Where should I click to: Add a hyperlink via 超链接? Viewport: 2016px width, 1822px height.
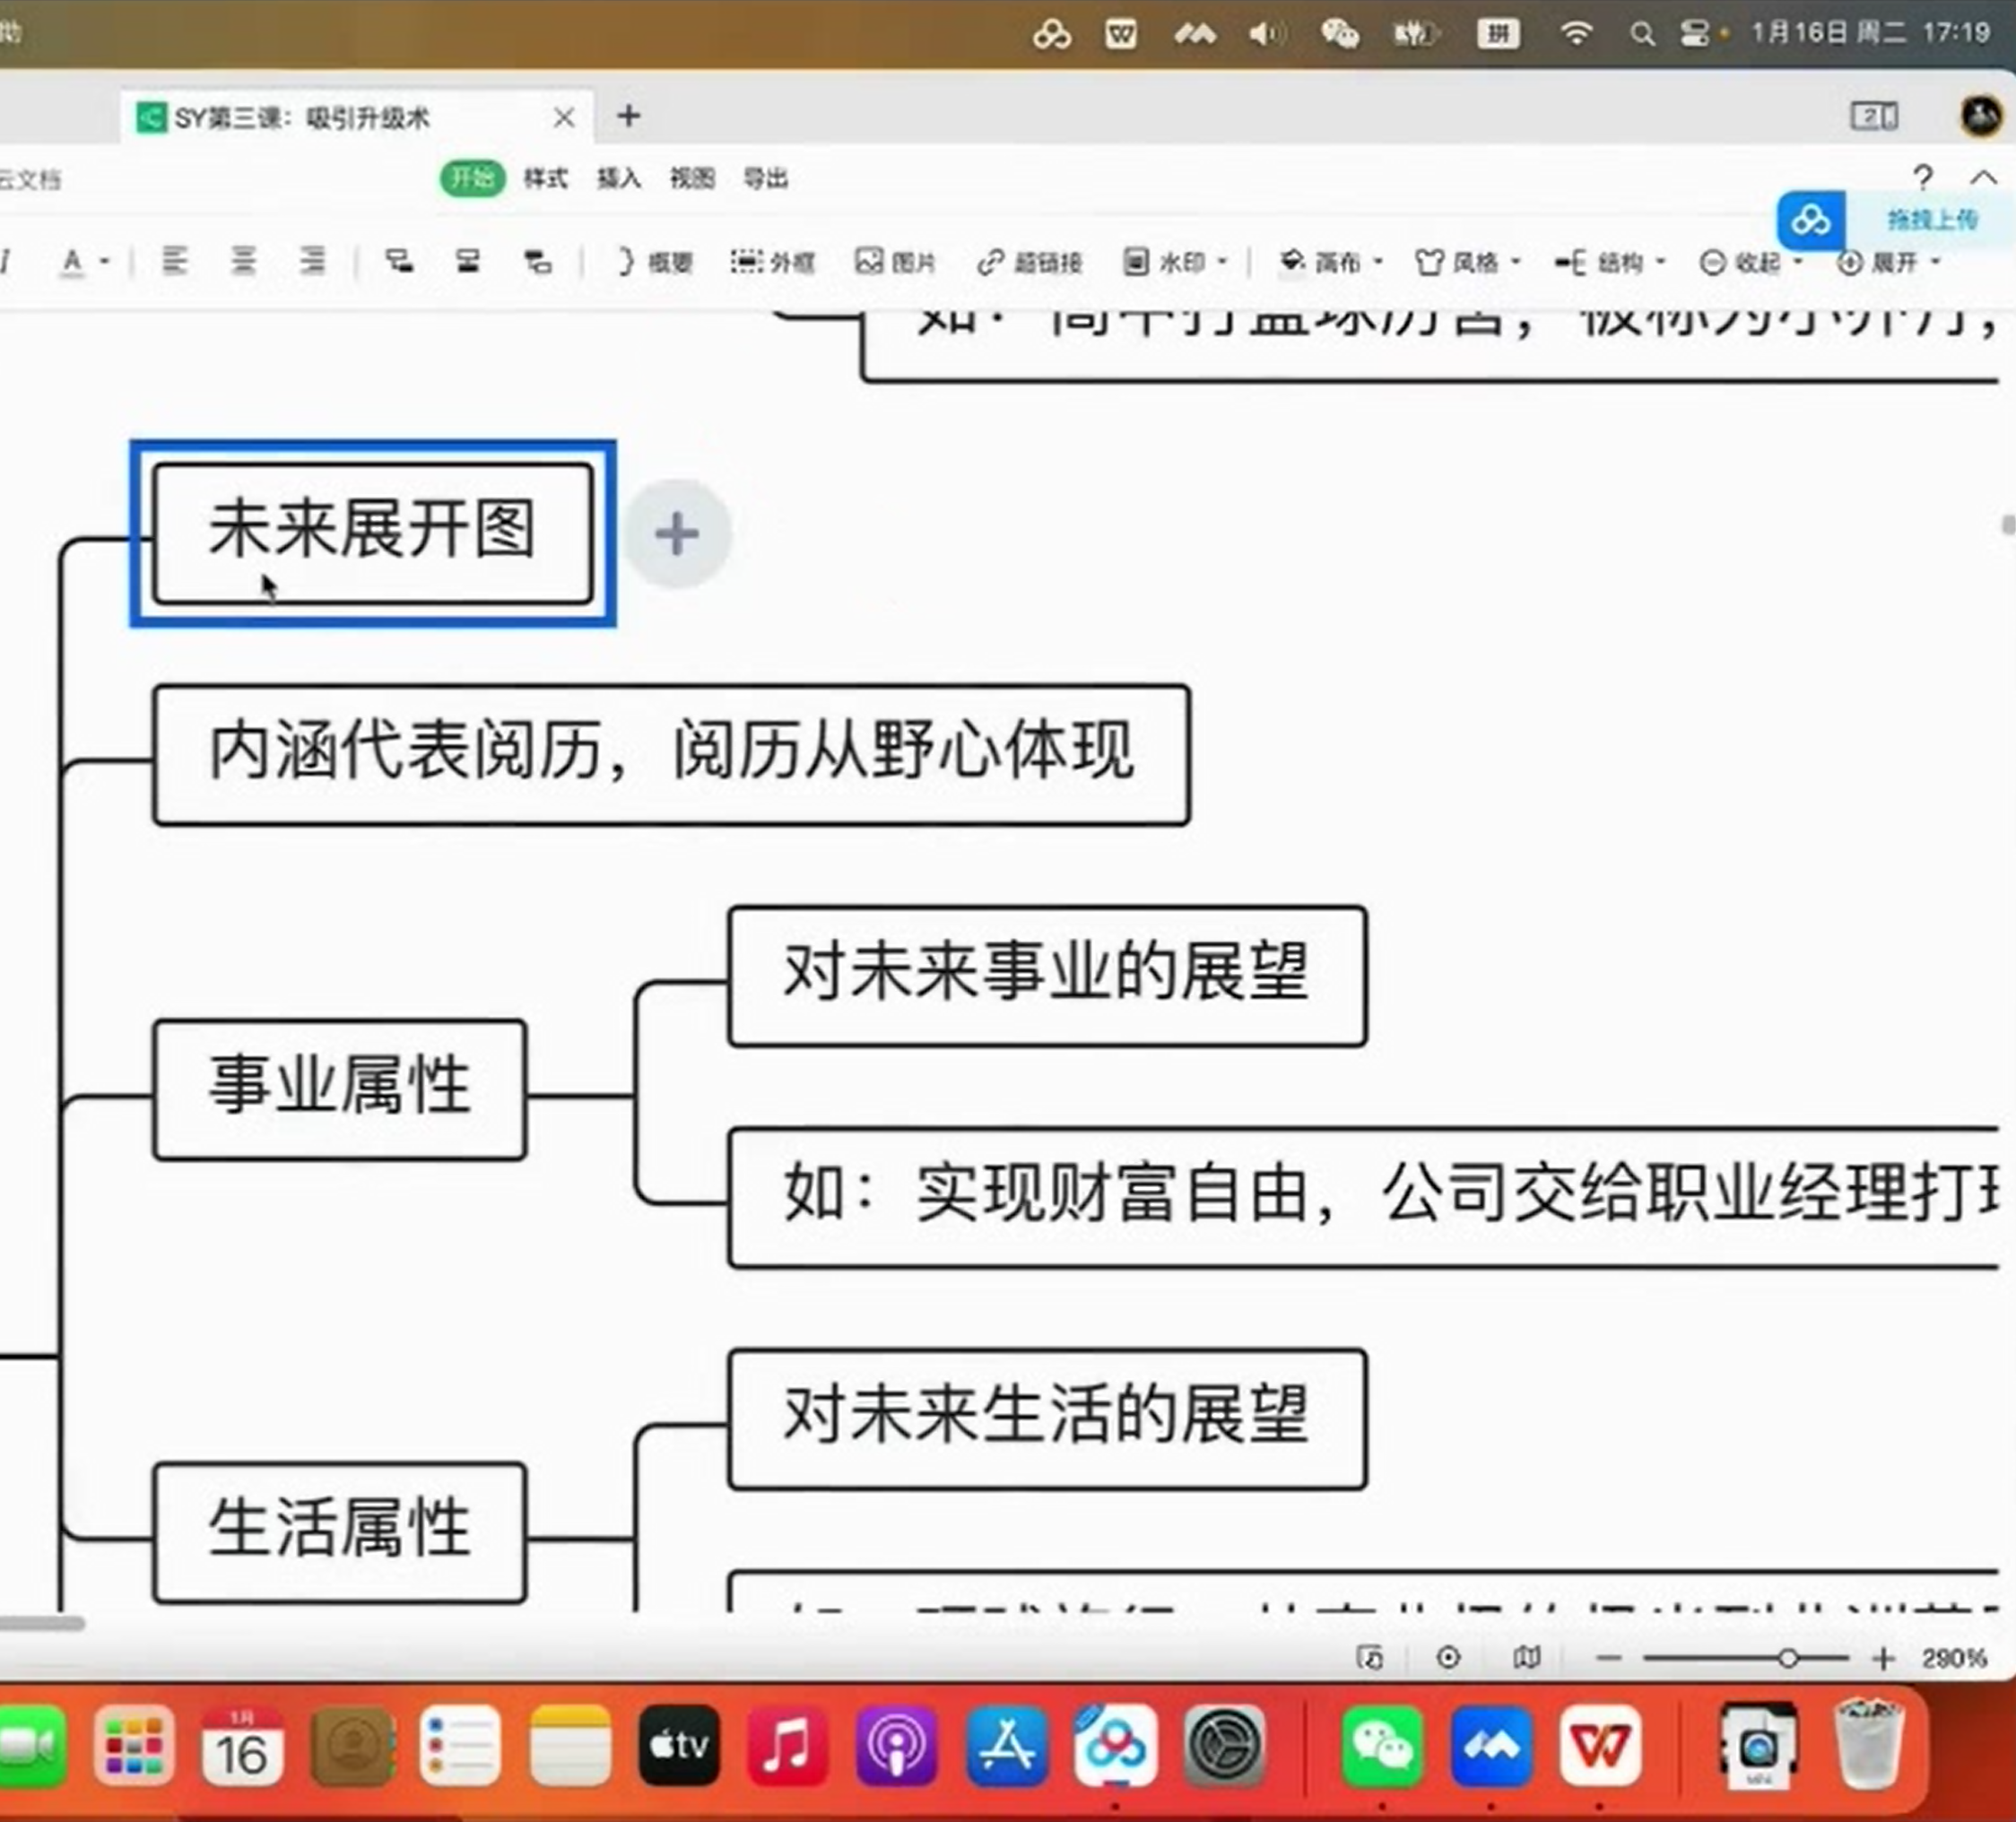click(1030, 262)
